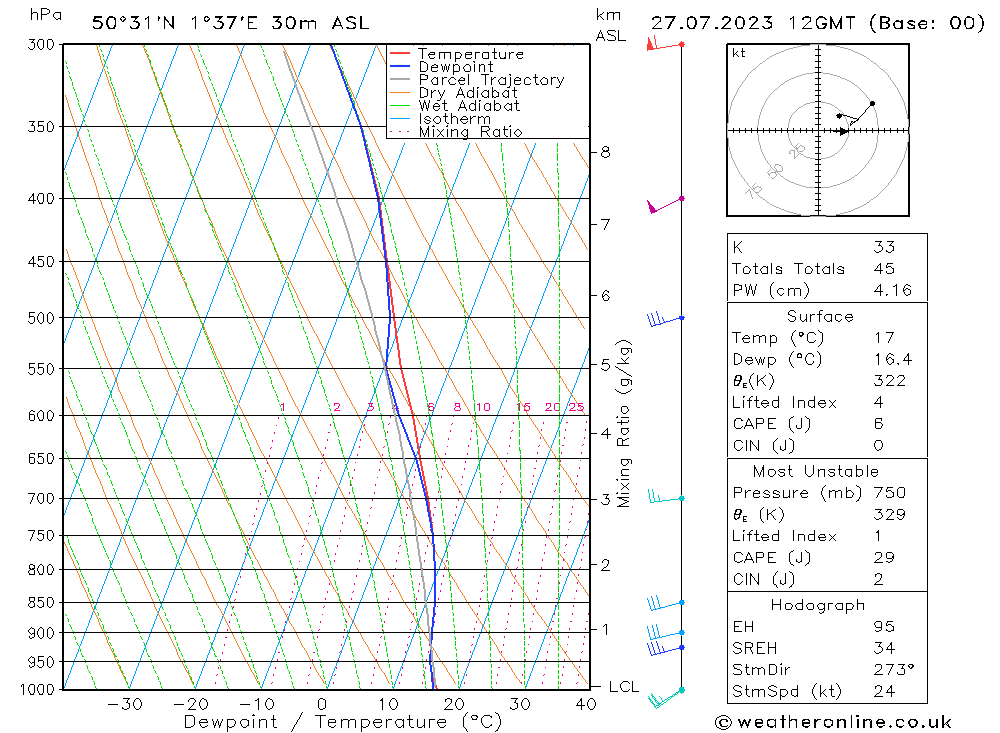Click the '300' pressure axis label
Viewport: 1000px width, 733px height.
[41, 45]
